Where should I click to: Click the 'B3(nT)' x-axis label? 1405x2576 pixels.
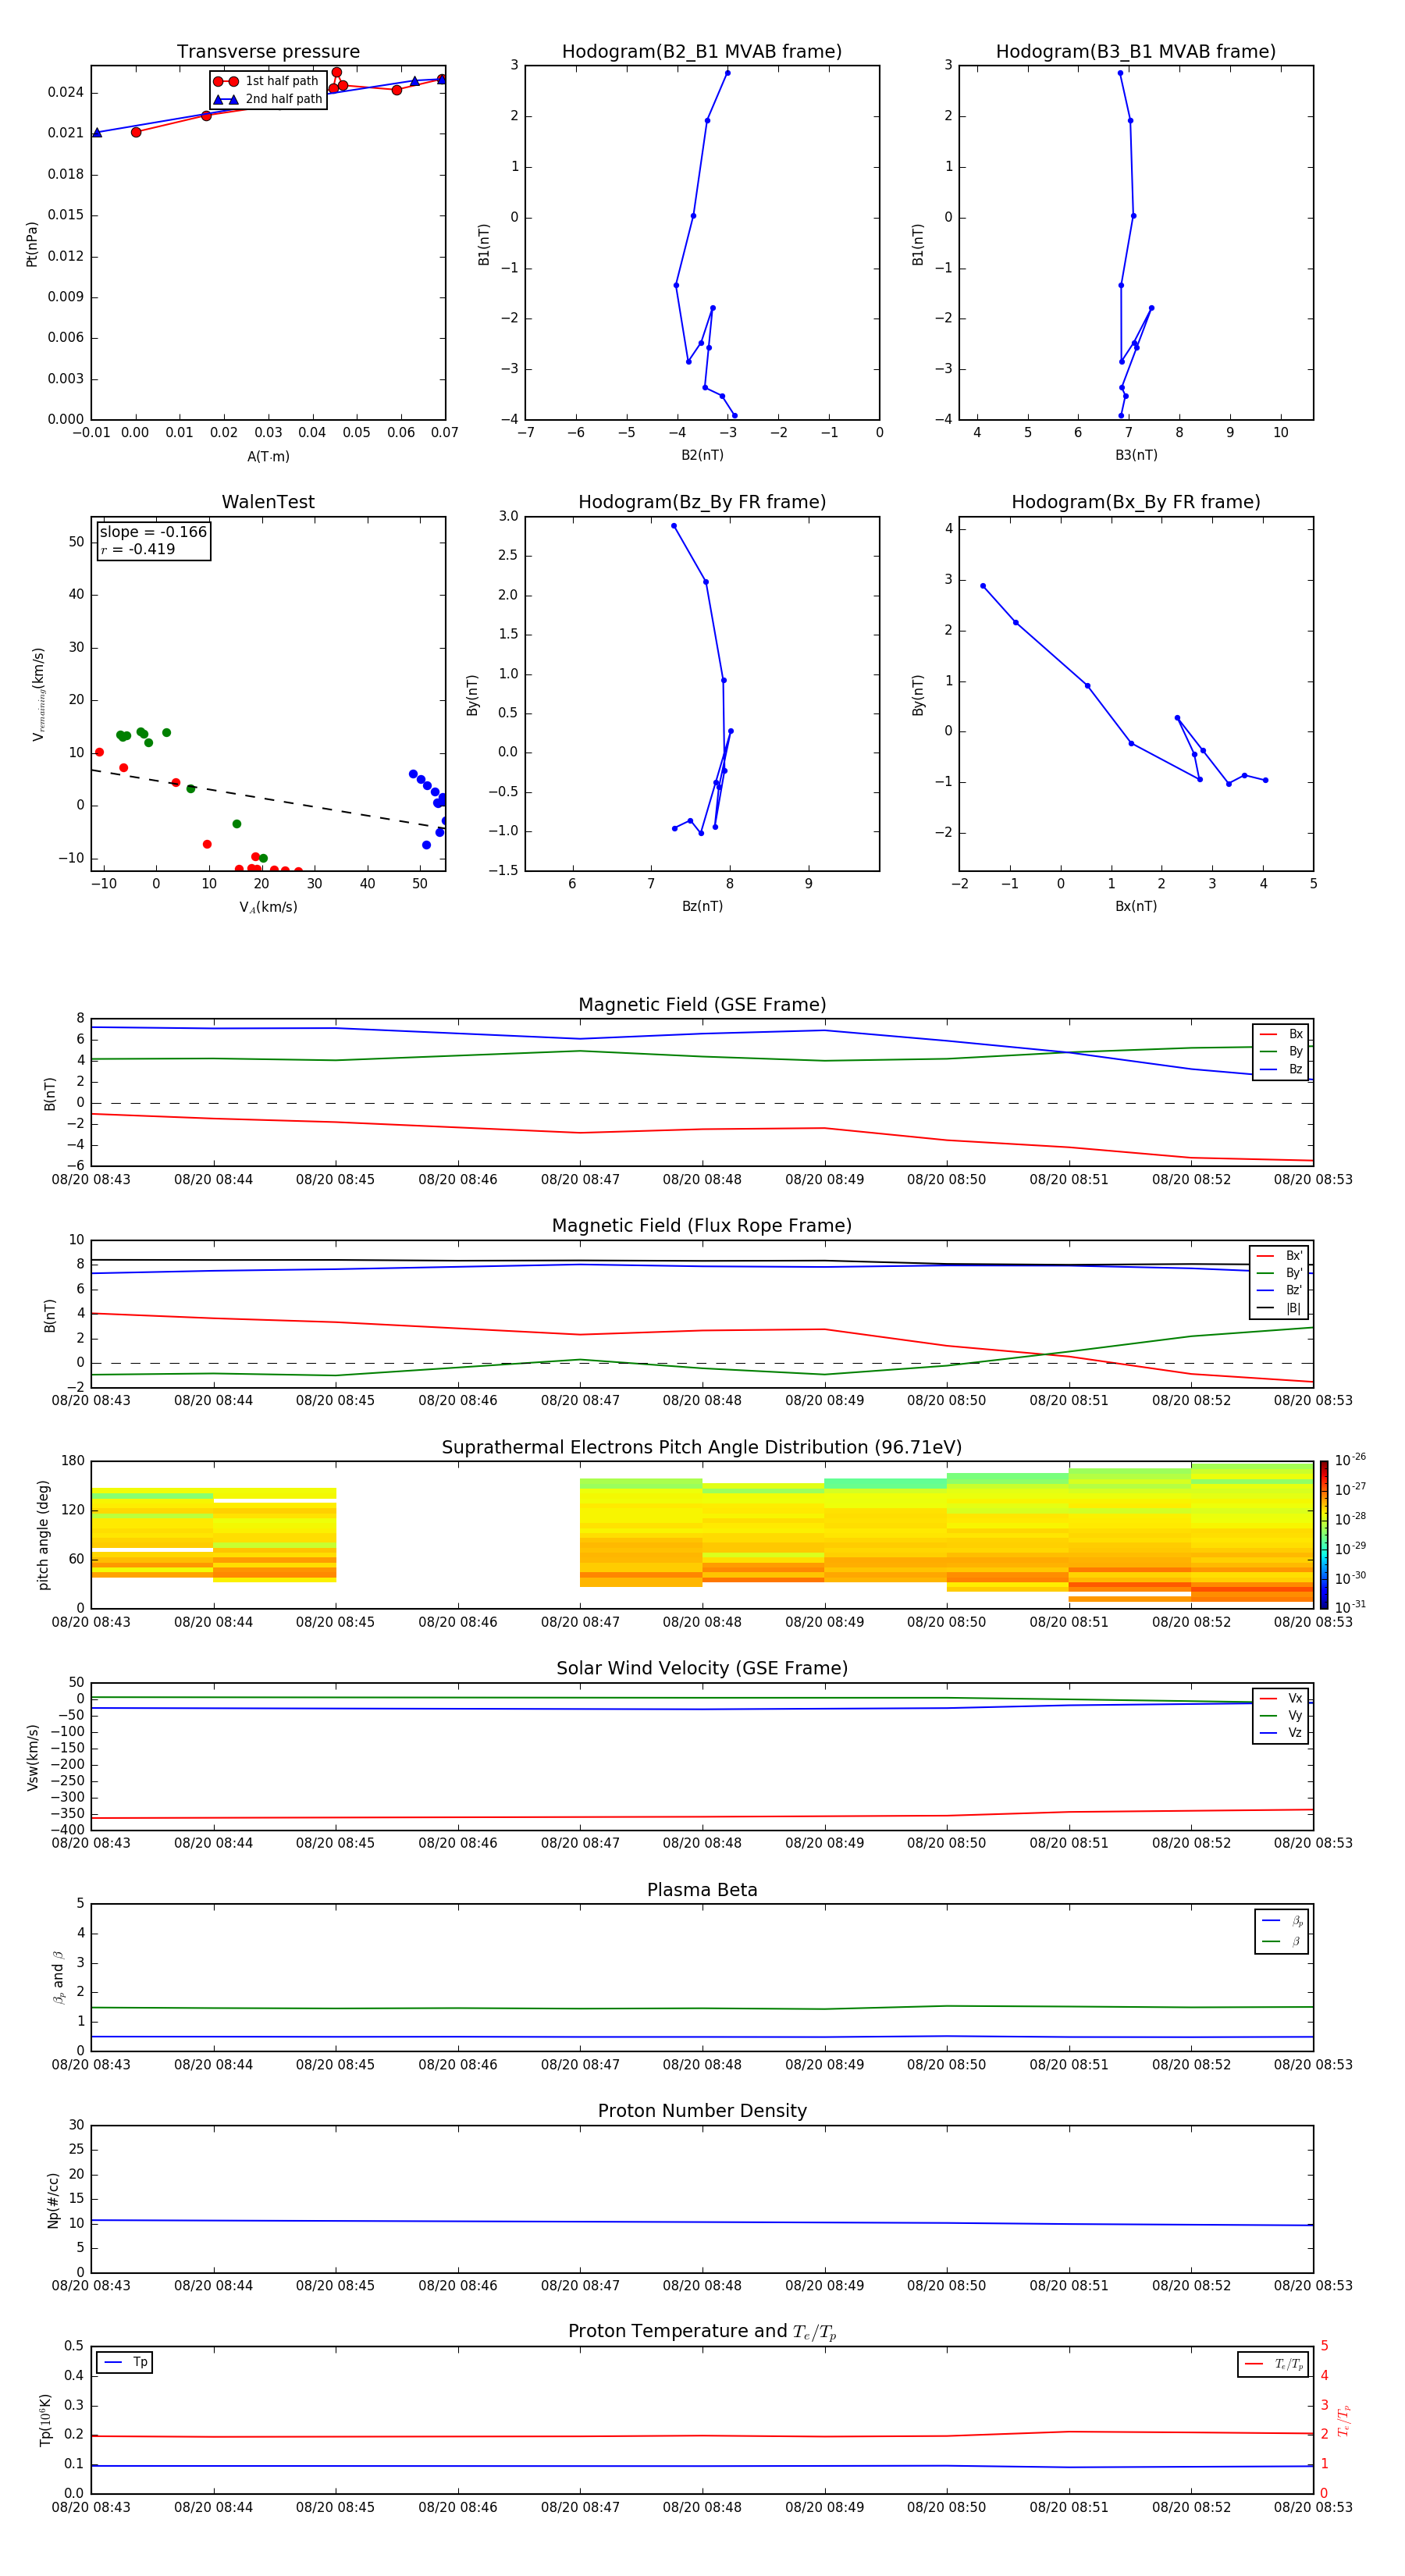tap(1136, 455)
